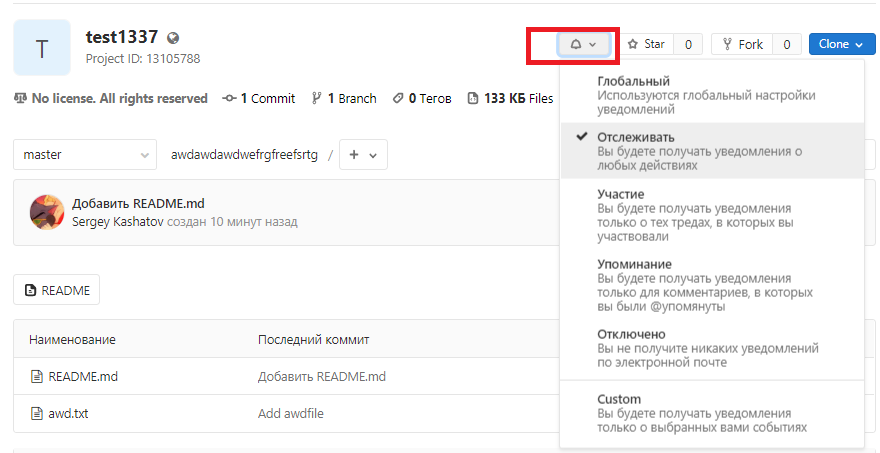The height and width of the screenshot is (453, 880).
Task: Click the README.md file icon
Action: (x=37, y=377)
